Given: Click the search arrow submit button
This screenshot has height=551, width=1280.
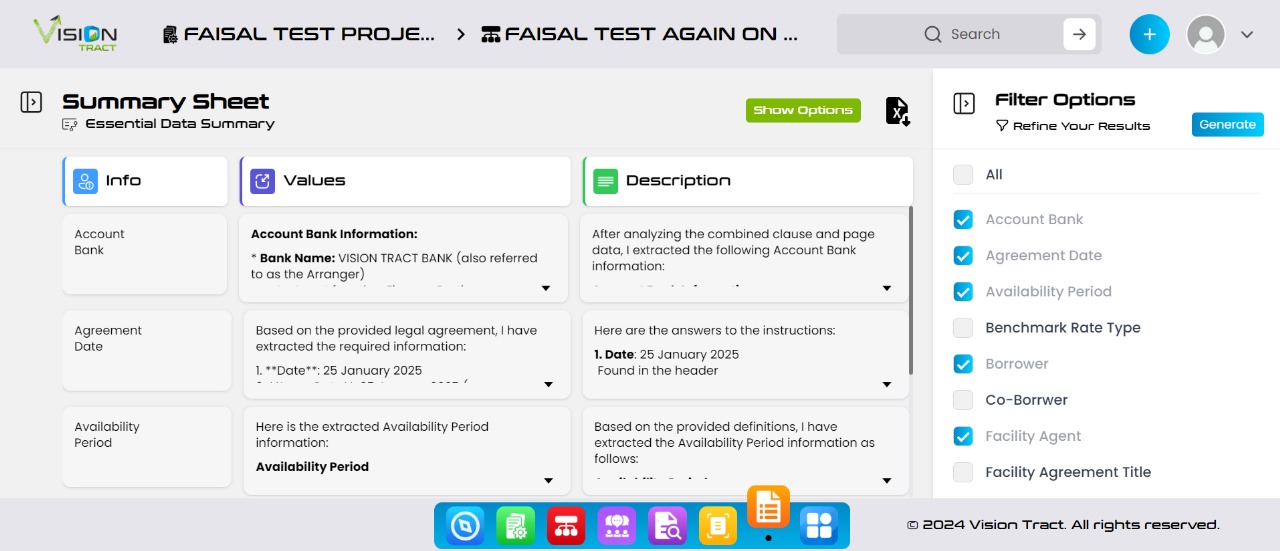Looking at the screenshot, I should tap(1079, 34).
